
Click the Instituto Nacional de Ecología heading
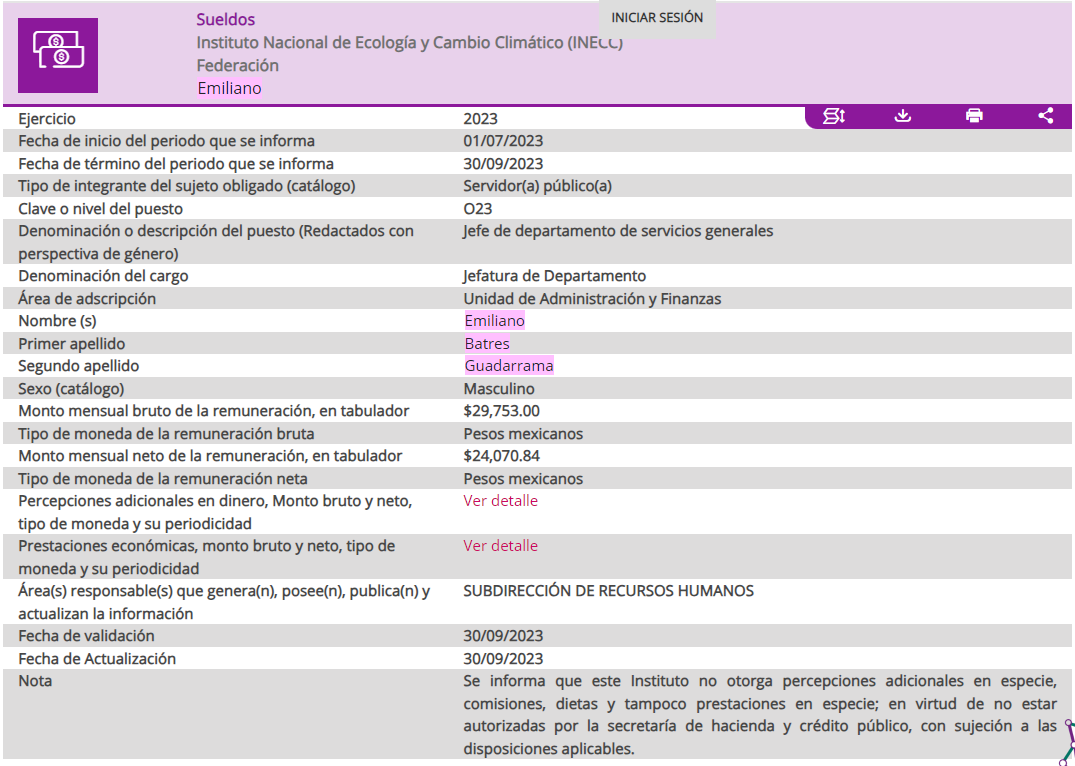(x=409, y=43)
